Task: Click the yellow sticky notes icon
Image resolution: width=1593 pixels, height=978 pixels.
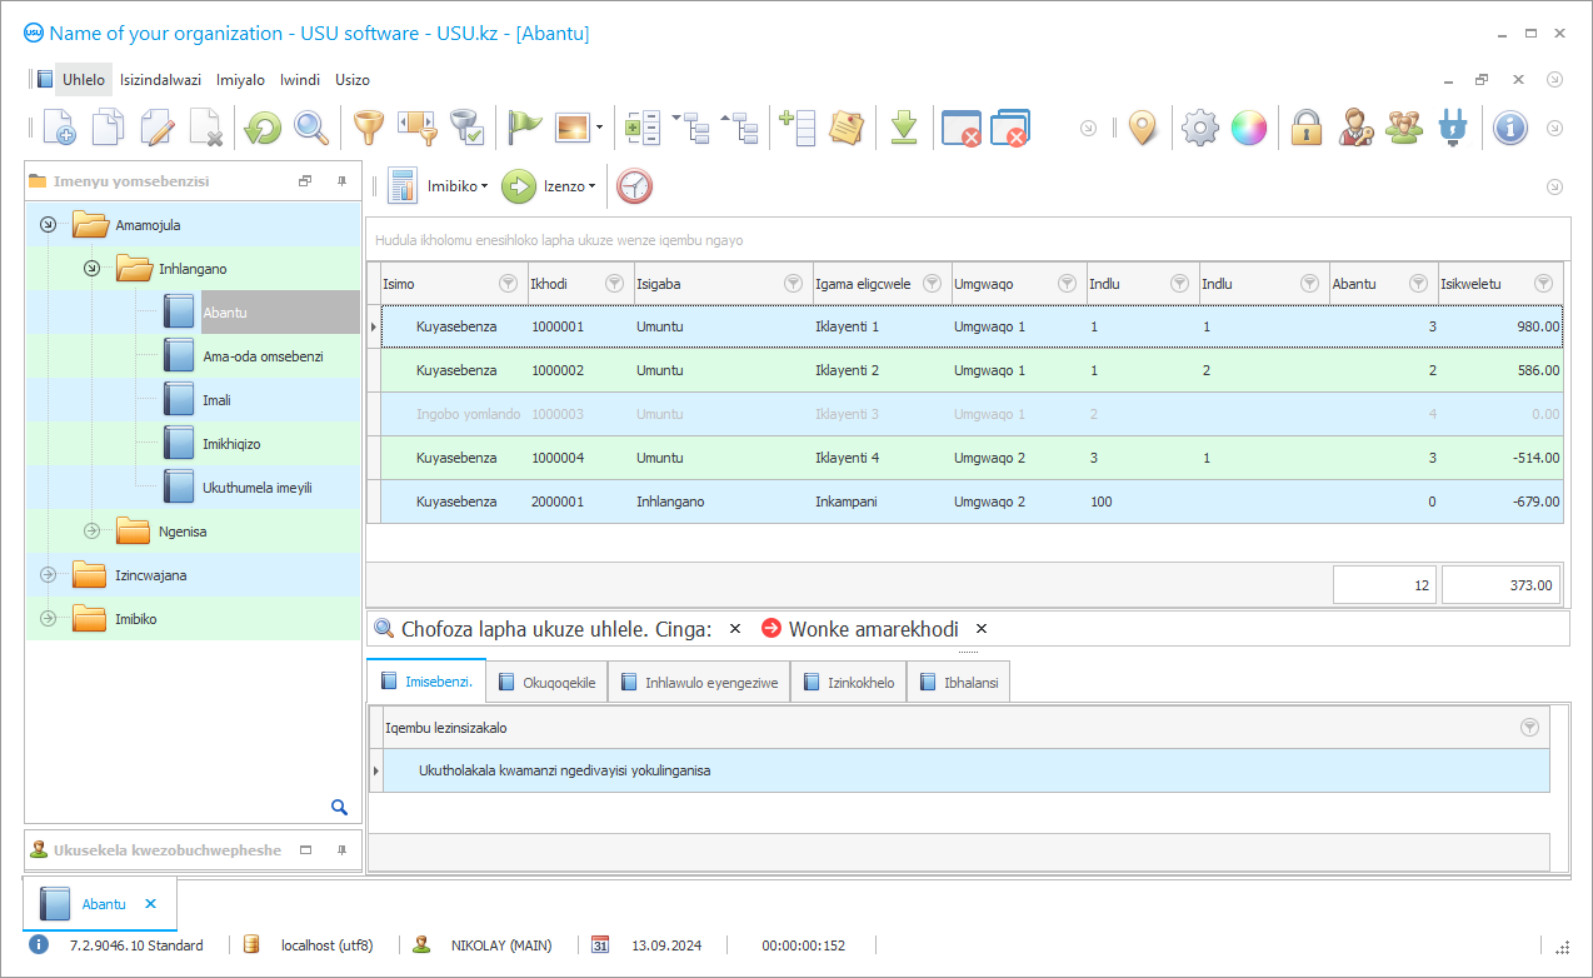Action: point(847,128)
